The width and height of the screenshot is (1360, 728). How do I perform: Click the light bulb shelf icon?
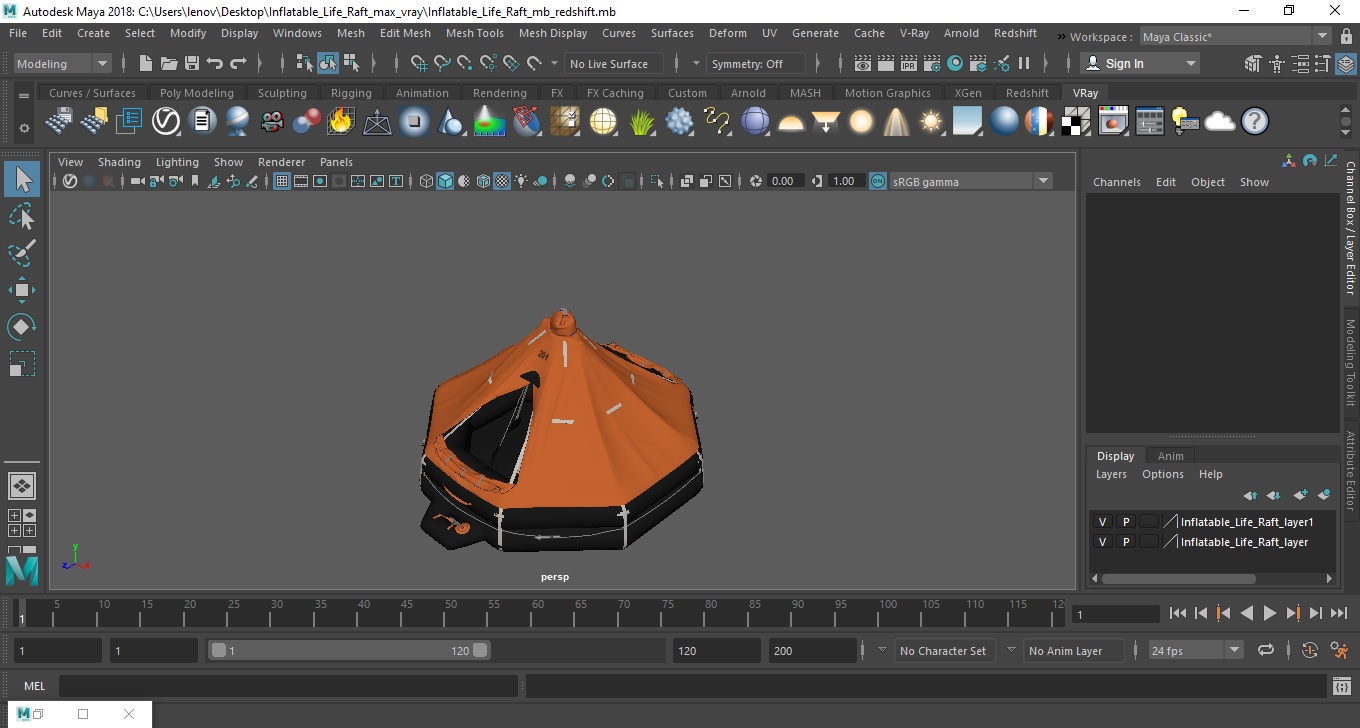coord(1185,122)
